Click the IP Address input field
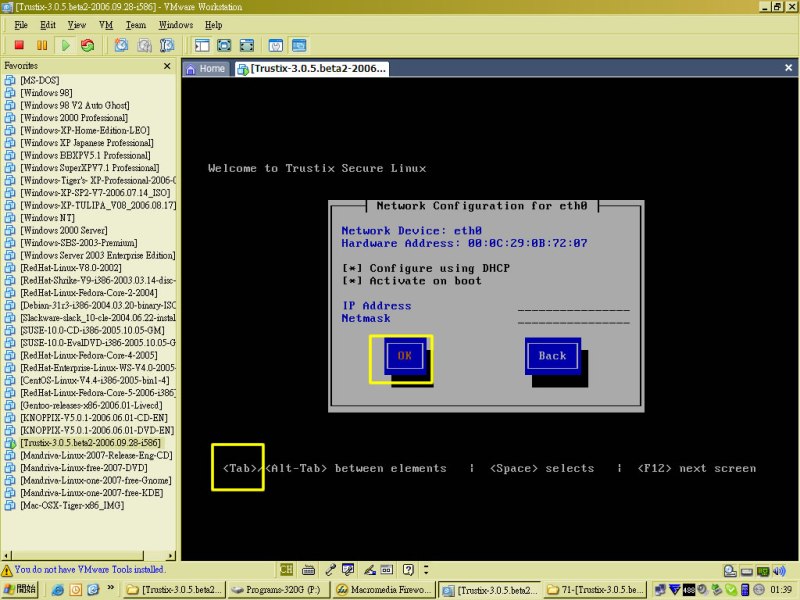 tap(573, 306)
